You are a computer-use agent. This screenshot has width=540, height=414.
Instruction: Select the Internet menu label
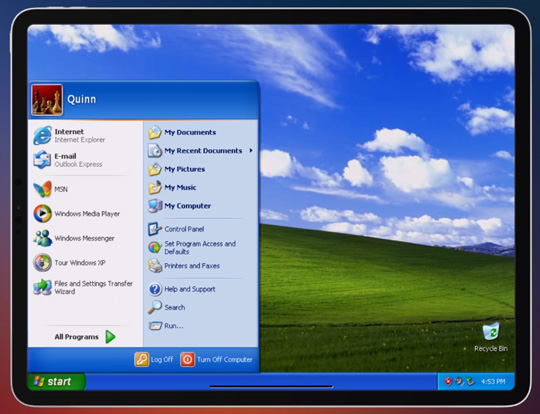point(69,132)
